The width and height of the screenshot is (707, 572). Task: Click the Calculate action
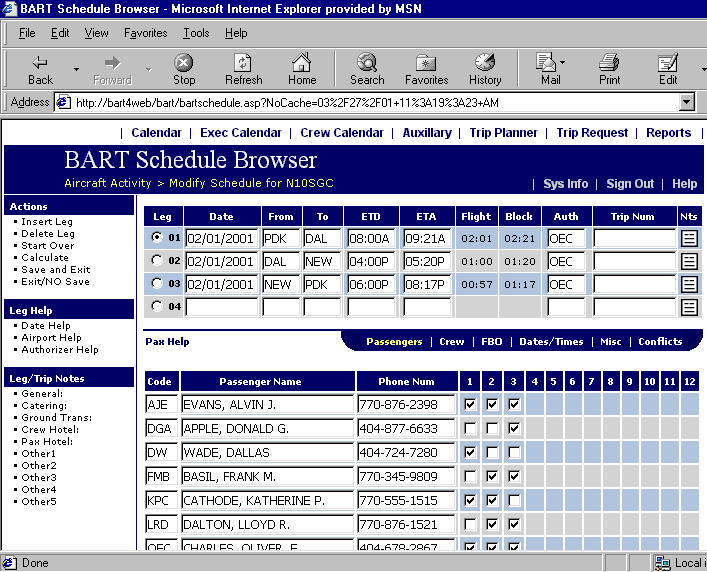click(x=45, y=258)
